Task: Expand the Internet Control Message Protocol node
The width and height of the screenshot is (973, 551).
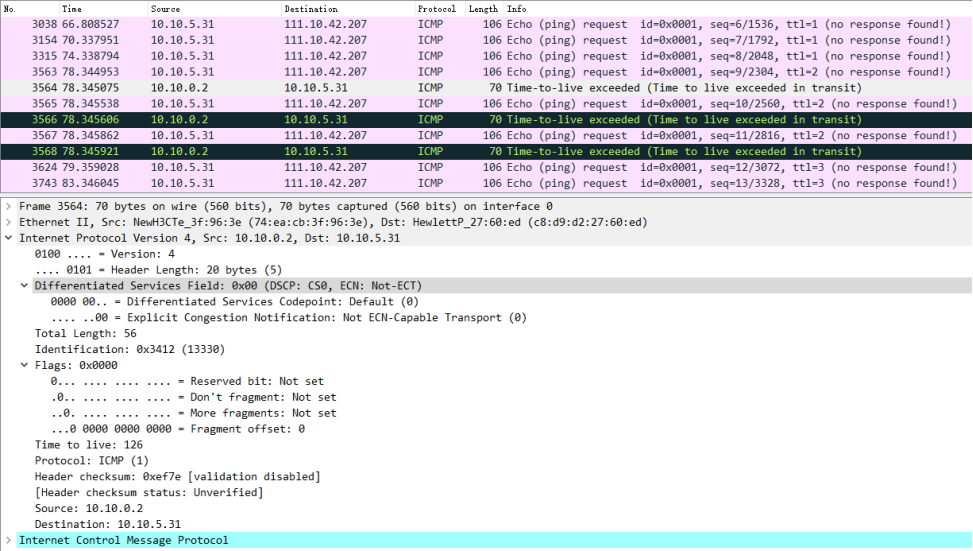Action: (x=9, y=540)
